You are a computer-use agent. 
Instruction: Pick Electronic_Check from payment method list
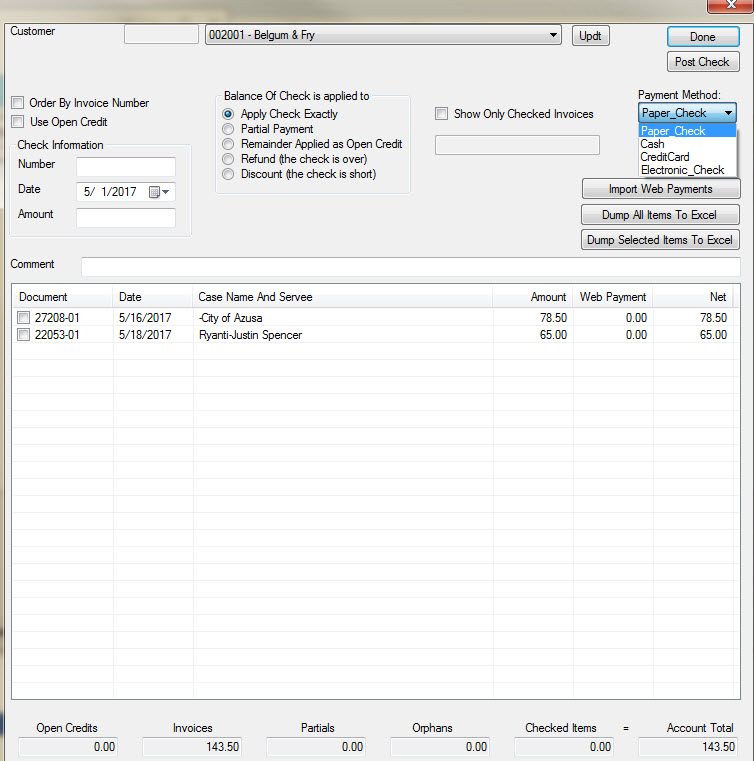pos(688,170)
